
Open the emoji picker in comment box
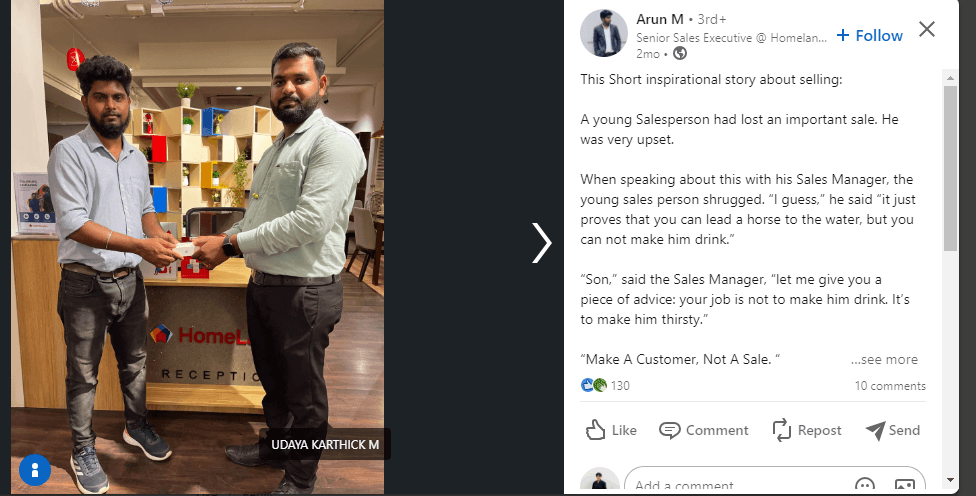pos(866,485)
